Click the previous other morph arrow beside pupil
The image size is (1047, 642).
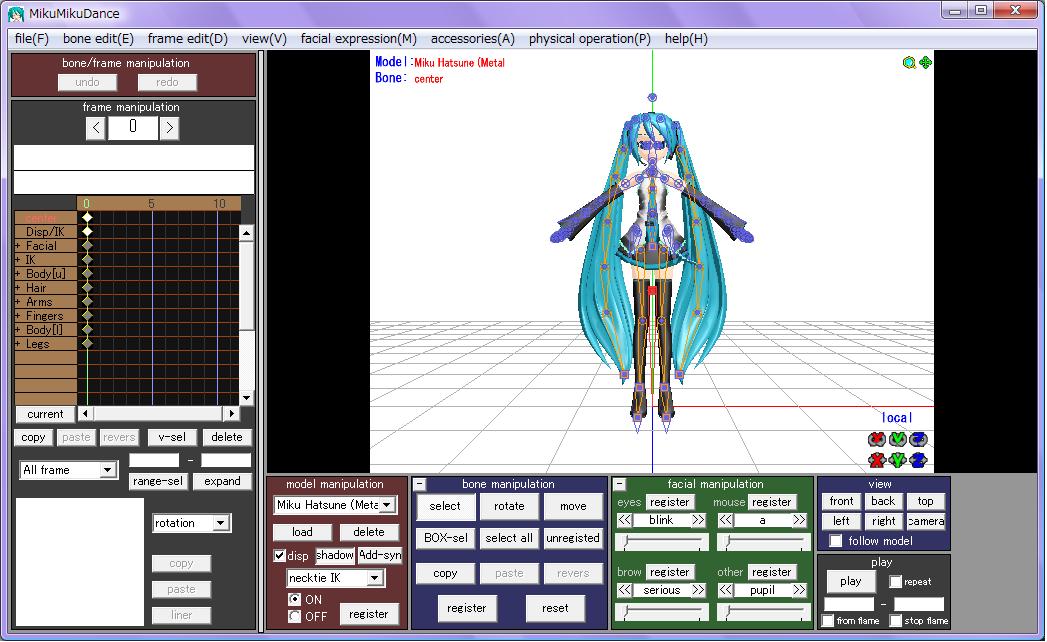726,591
